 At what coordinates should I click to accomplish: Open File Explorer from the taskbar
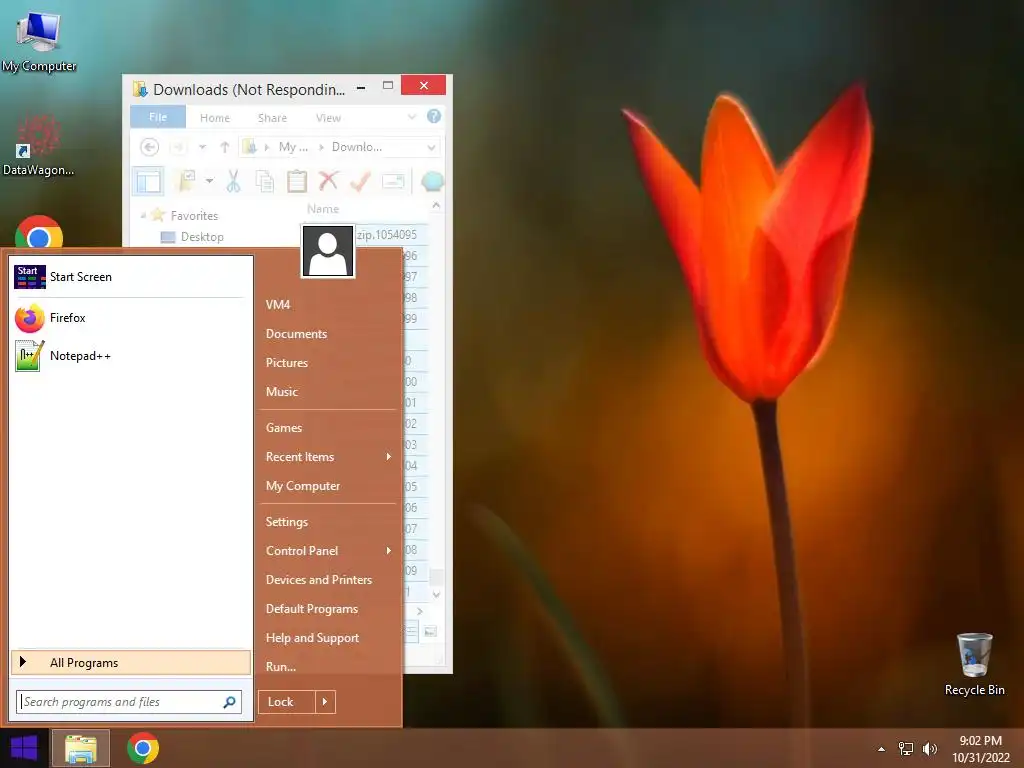pyautogui.click(x=80, y=748)
